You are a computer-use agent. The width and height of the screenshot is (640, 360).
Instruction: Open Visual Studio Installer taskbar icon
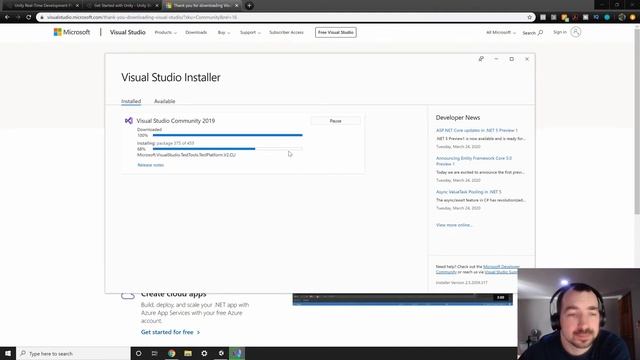[x=237, y=353]
